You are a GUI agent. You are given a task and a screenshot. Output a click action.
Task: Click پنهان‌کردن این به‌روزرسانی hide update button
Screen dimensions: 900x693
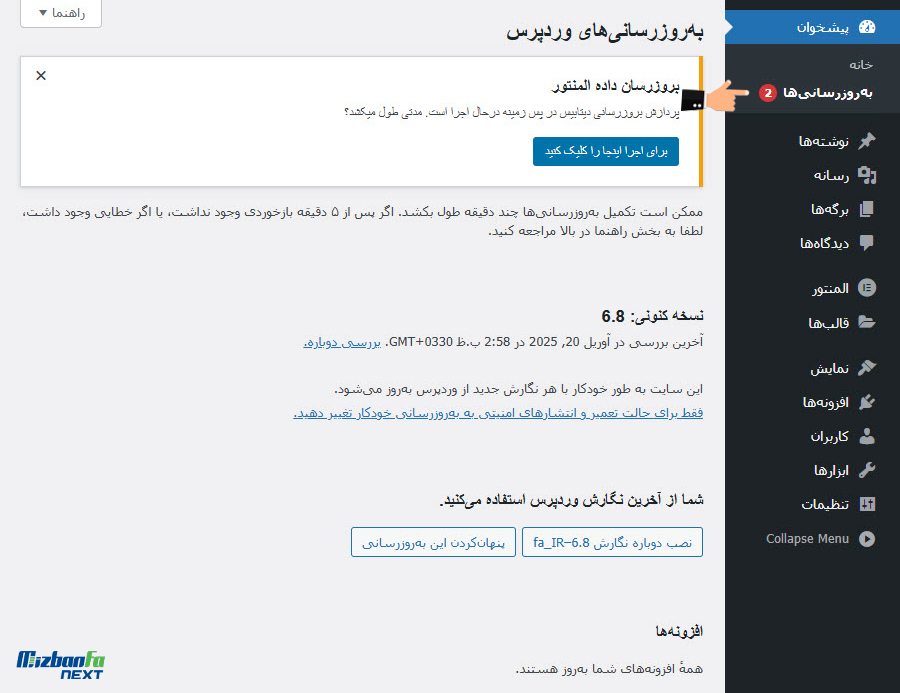[x=433, y=542]
